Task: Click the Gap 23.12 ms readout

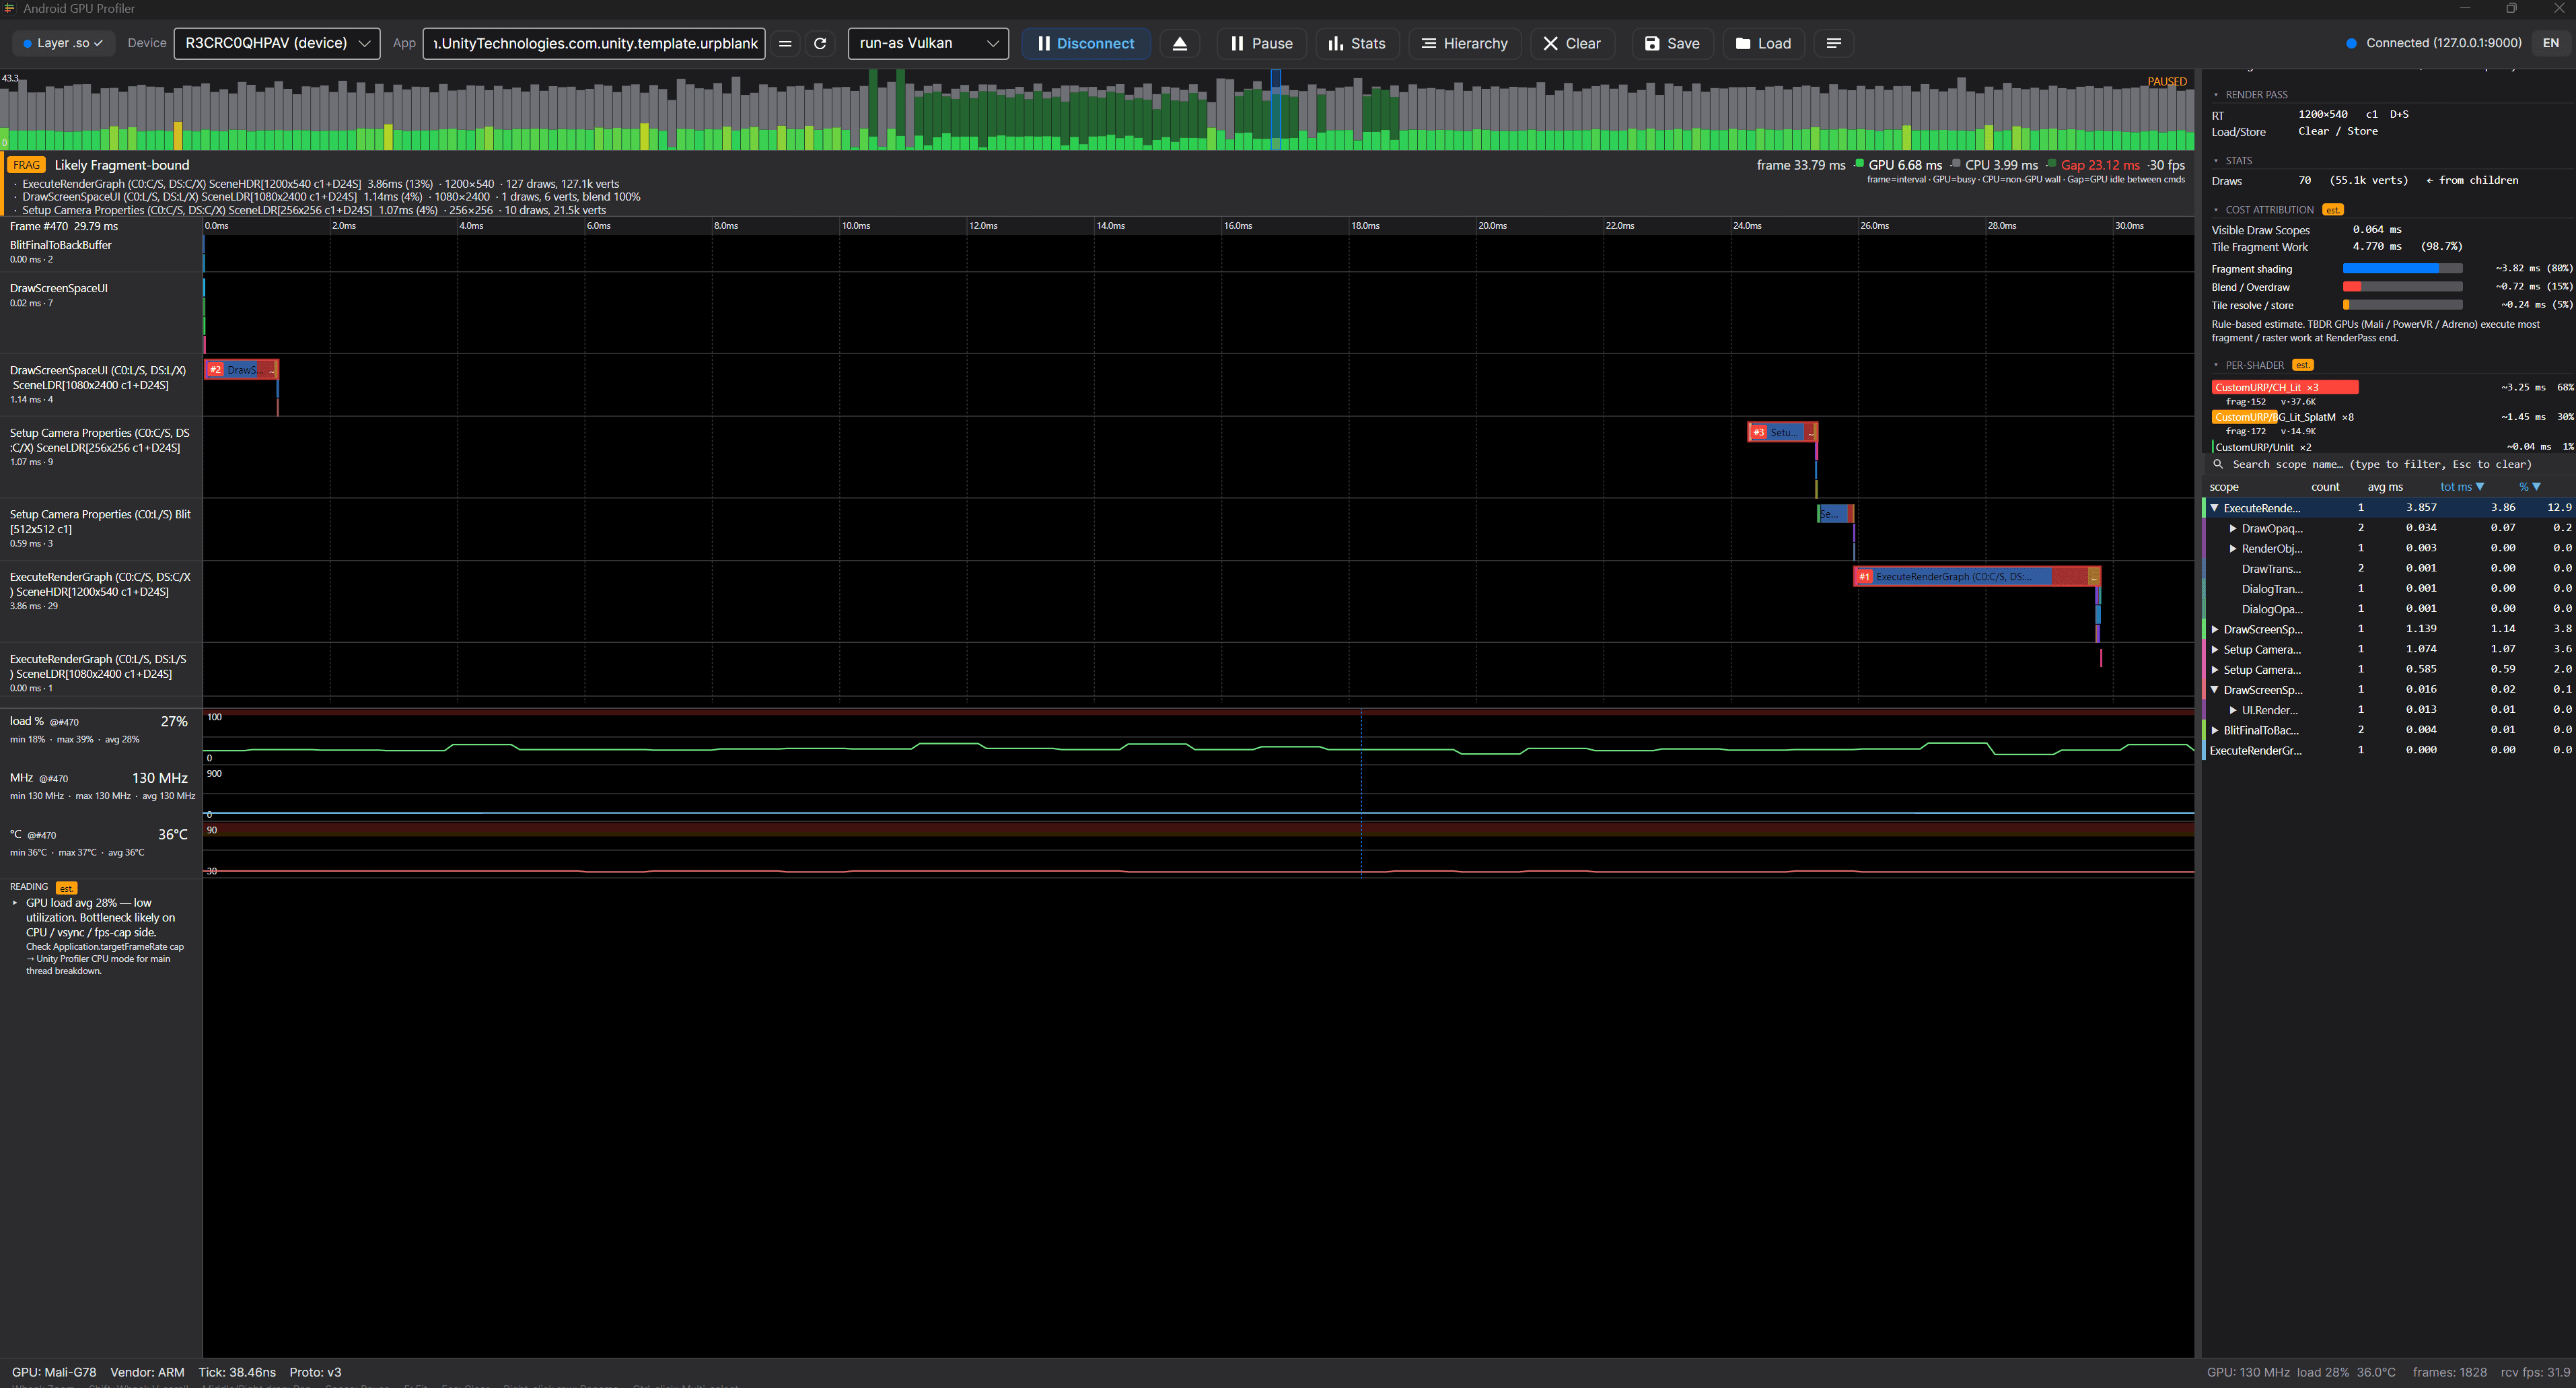Action: (2100, 165)
